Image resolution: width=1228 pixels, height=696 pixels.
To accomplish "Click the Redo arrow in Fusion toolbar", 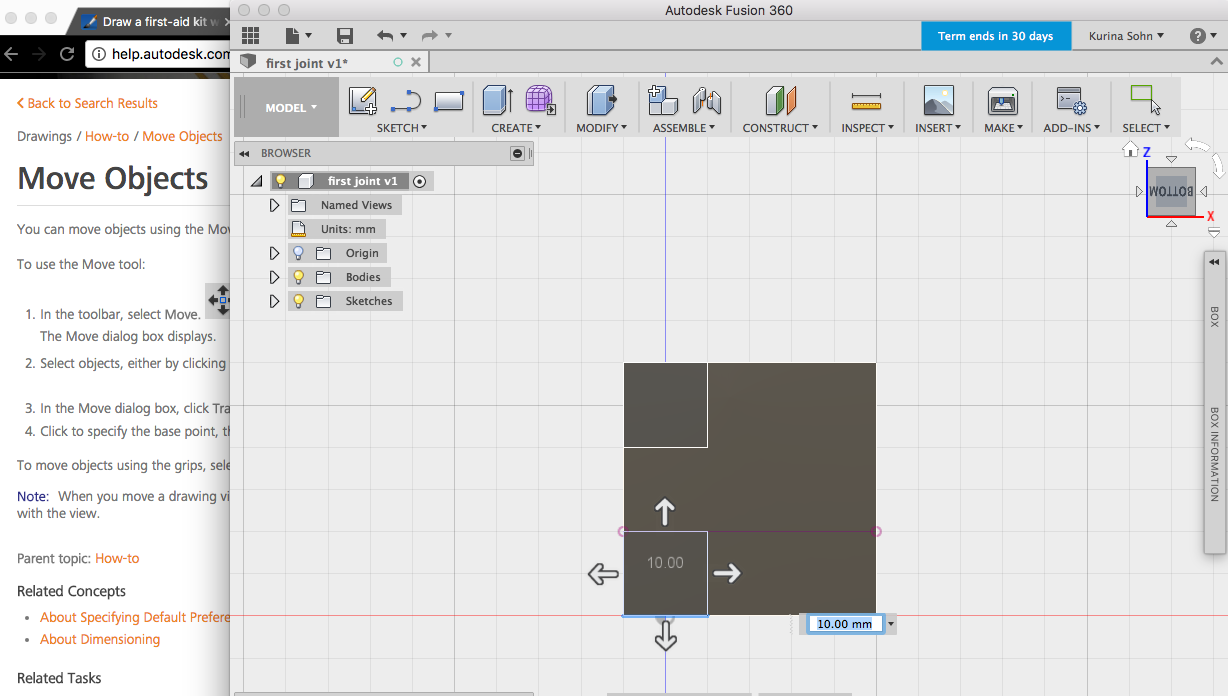I will (430, 36).
